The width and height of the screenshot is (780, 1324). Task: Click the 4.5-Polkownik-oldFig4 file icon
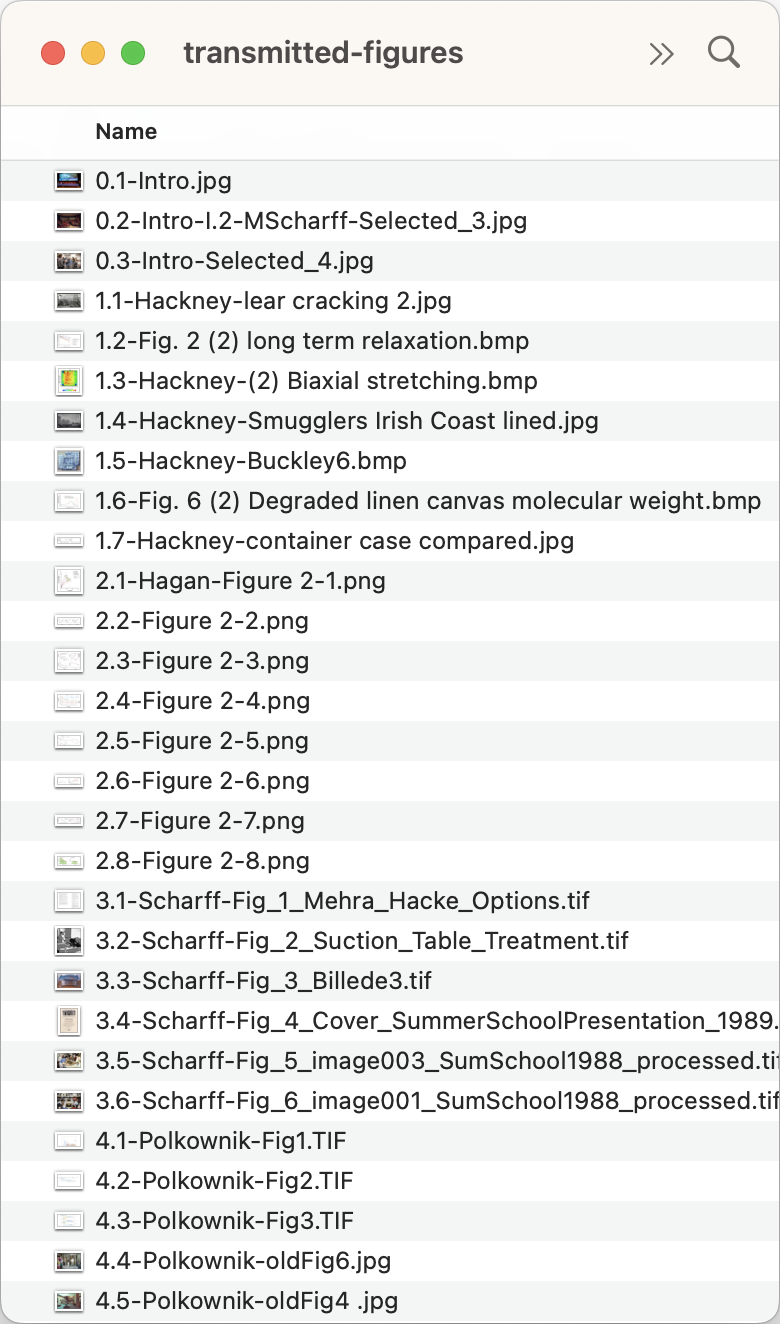pyautogui.click(x=69, y=1301)
